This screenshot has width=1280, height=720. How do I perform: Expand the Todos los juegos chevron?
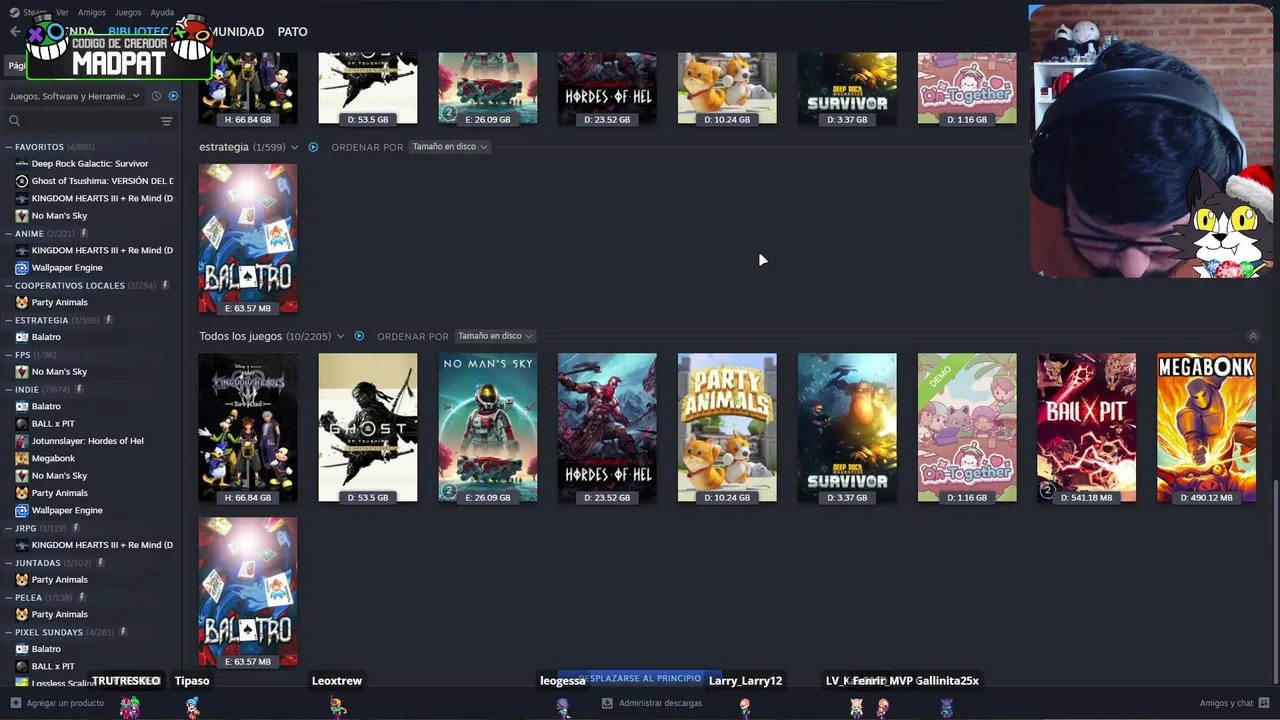340,336
